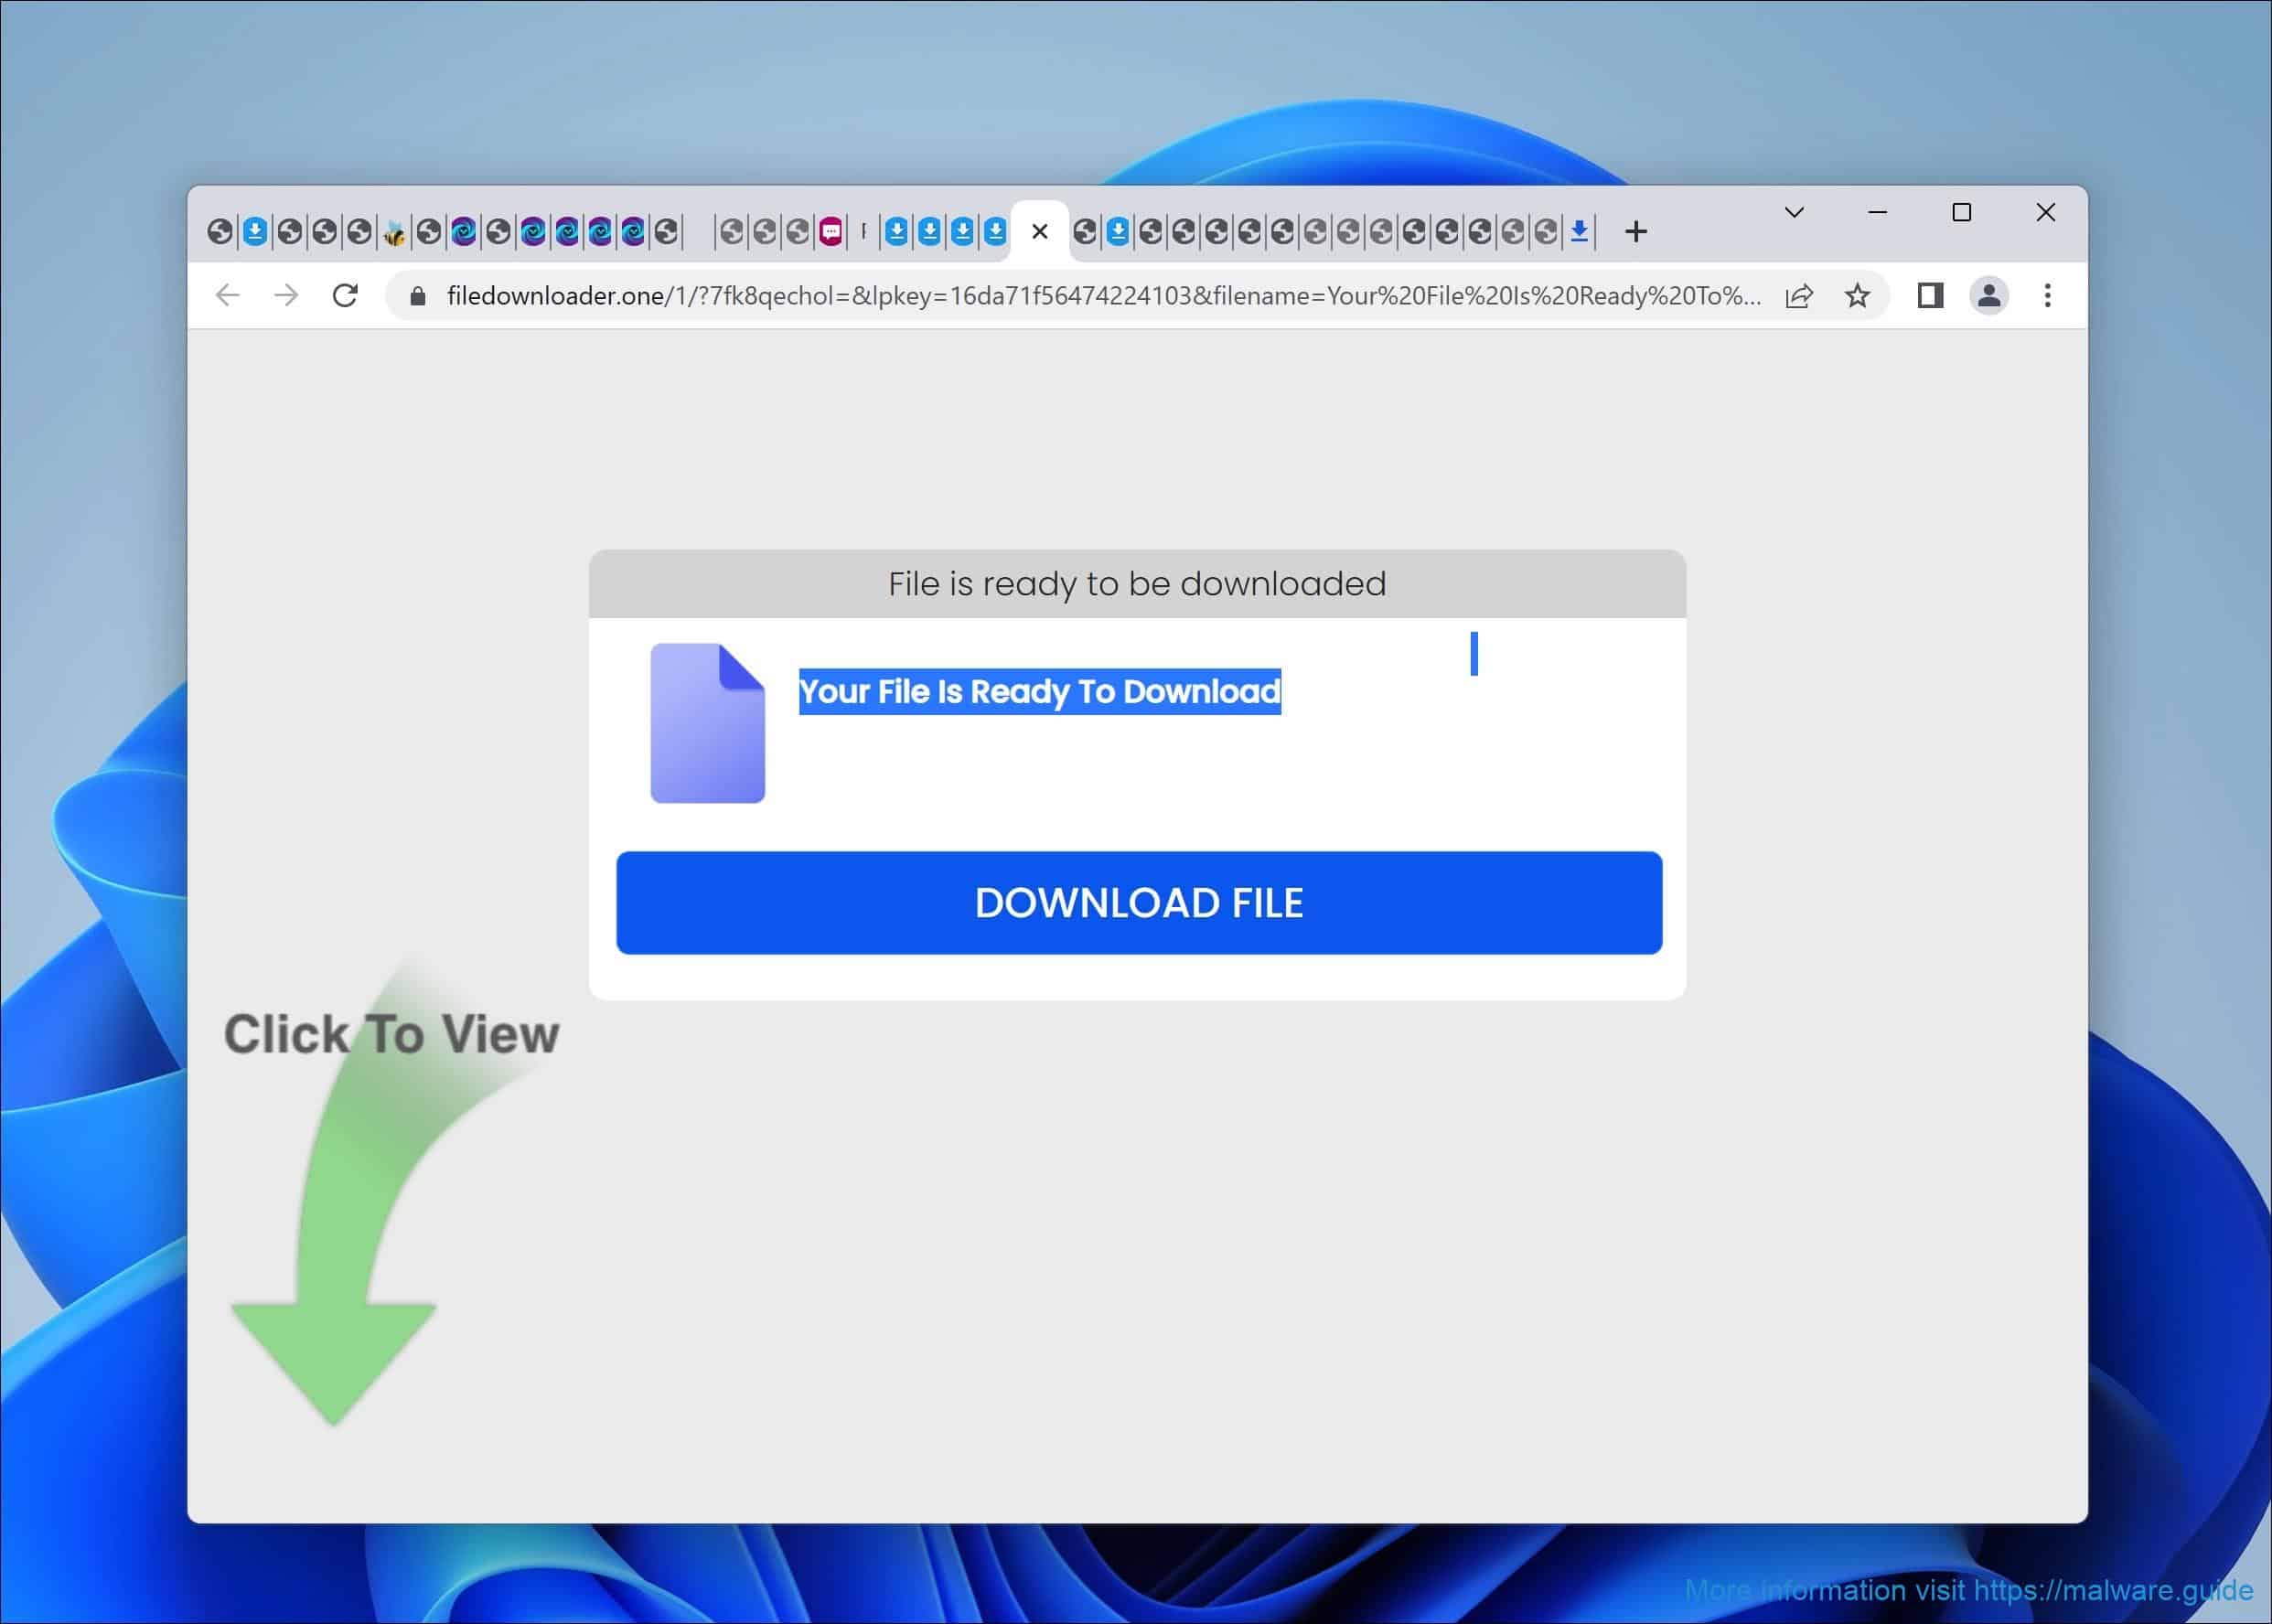Click the address bar to edit the URL
This screenshot has height=1624, width=2272.
coord(1100,295)
